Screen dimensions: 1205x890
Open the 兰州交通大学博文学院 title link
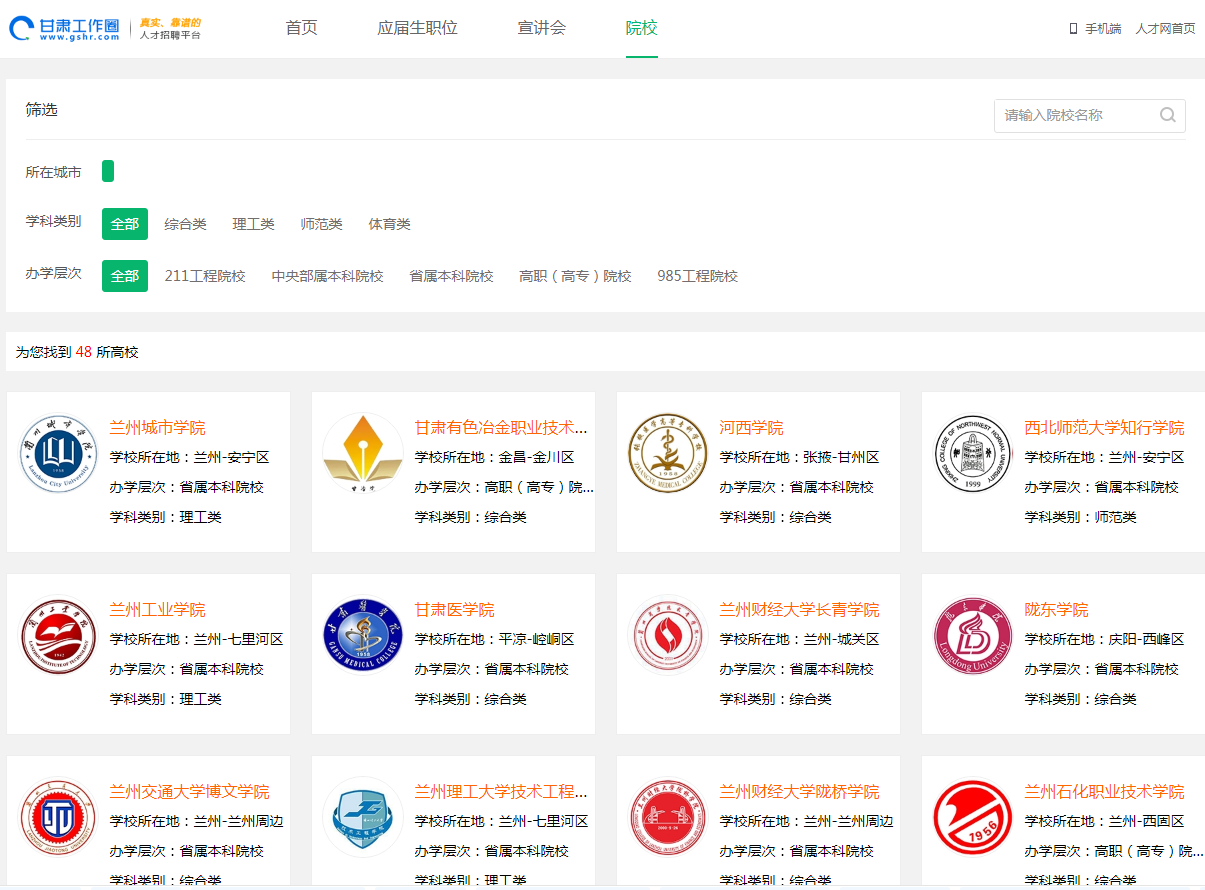click(x=190, y=792)
